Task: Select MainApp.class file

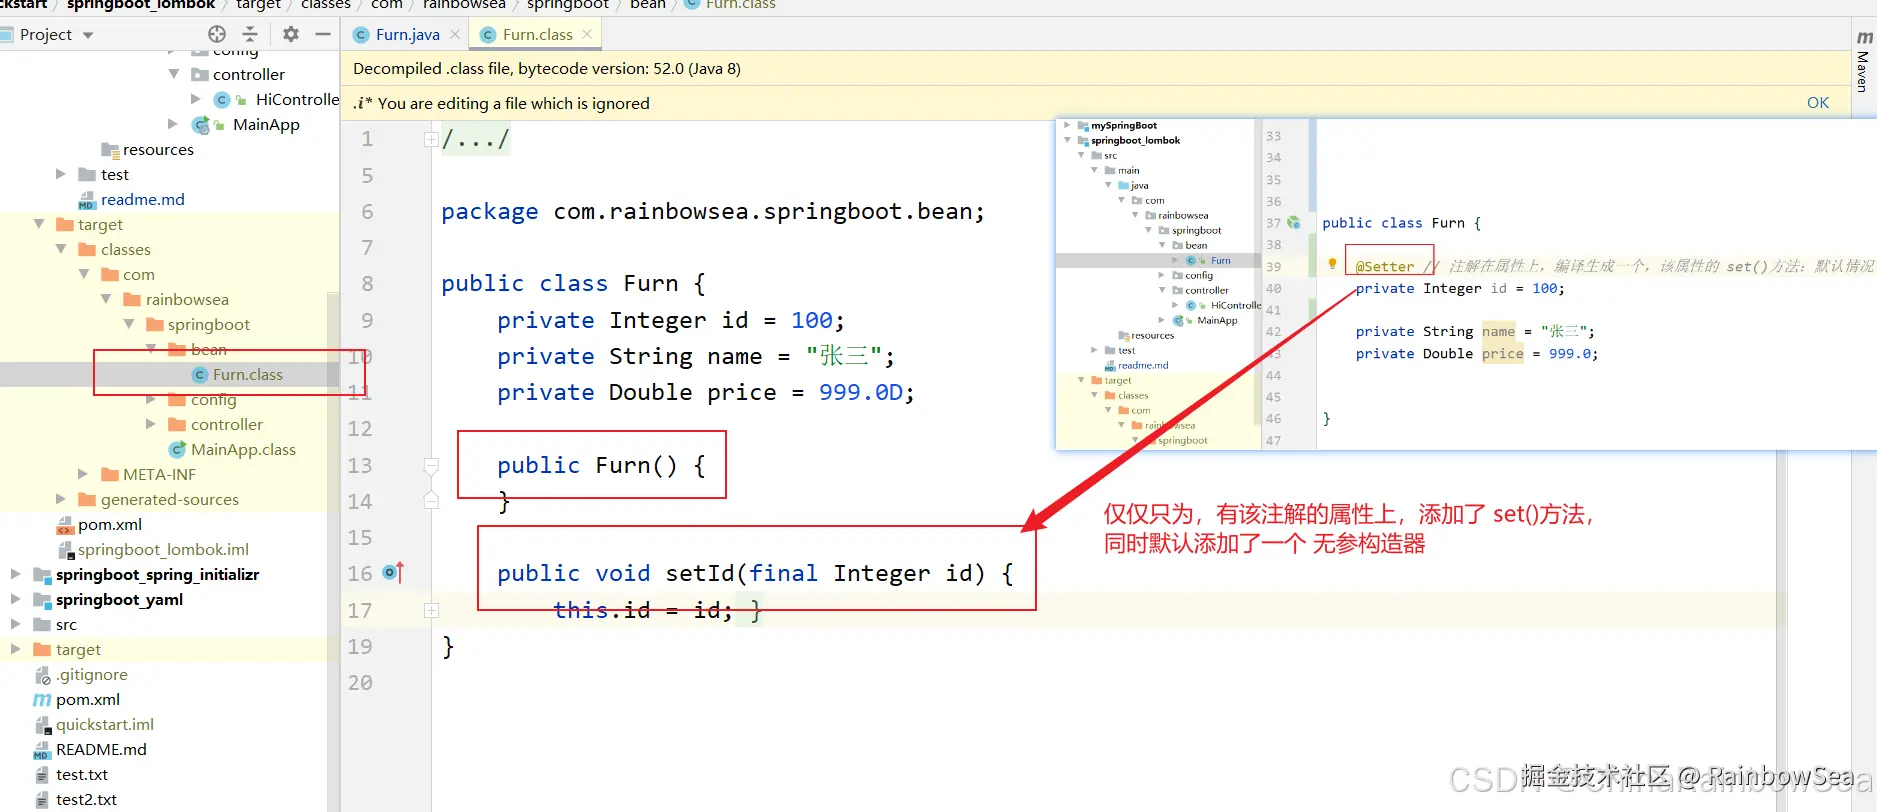Action: (x=243, y=449)
